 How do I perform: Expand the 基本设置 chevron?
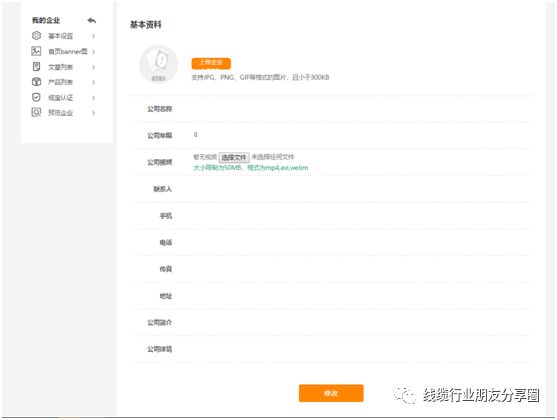coord(93,36)
